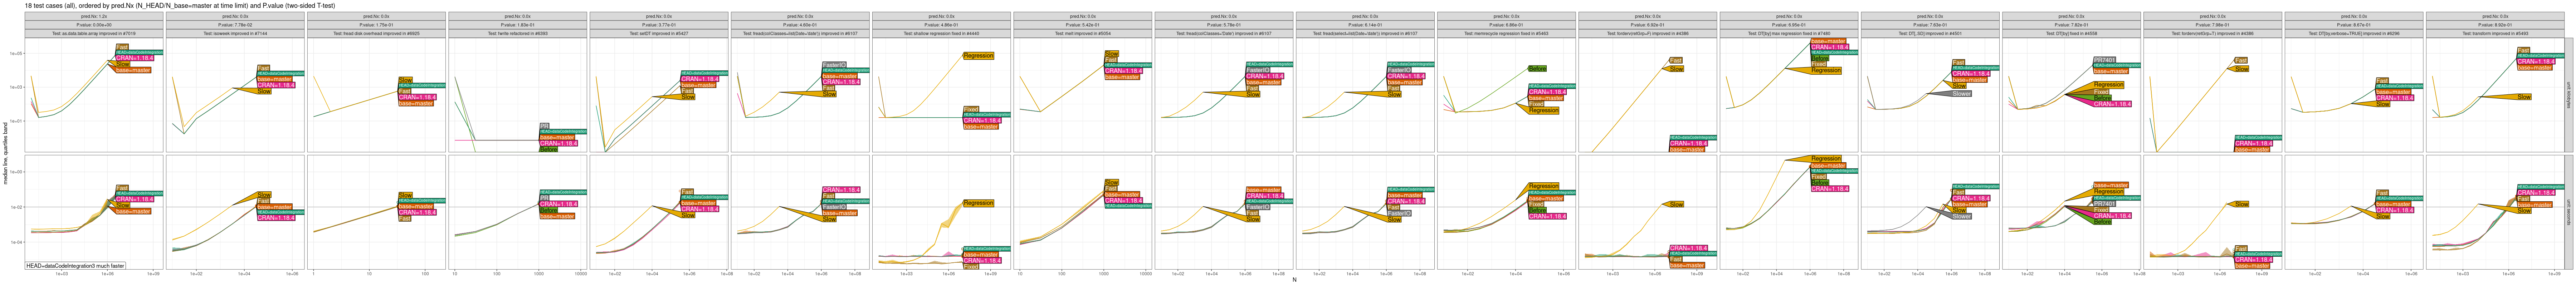Click the 'HEAD=dataCodeIntegration3 much faster' note box
This screenshot has width=2576, height=286.
point(75,266)
